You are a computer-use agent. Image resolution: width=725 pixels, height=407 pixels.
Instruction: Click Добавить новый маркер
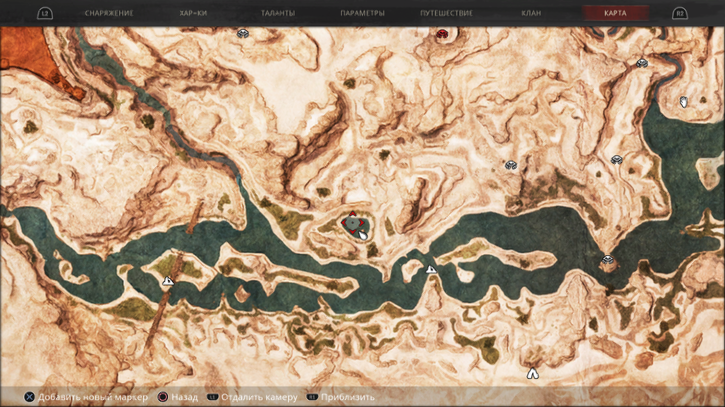click(93, 397)
